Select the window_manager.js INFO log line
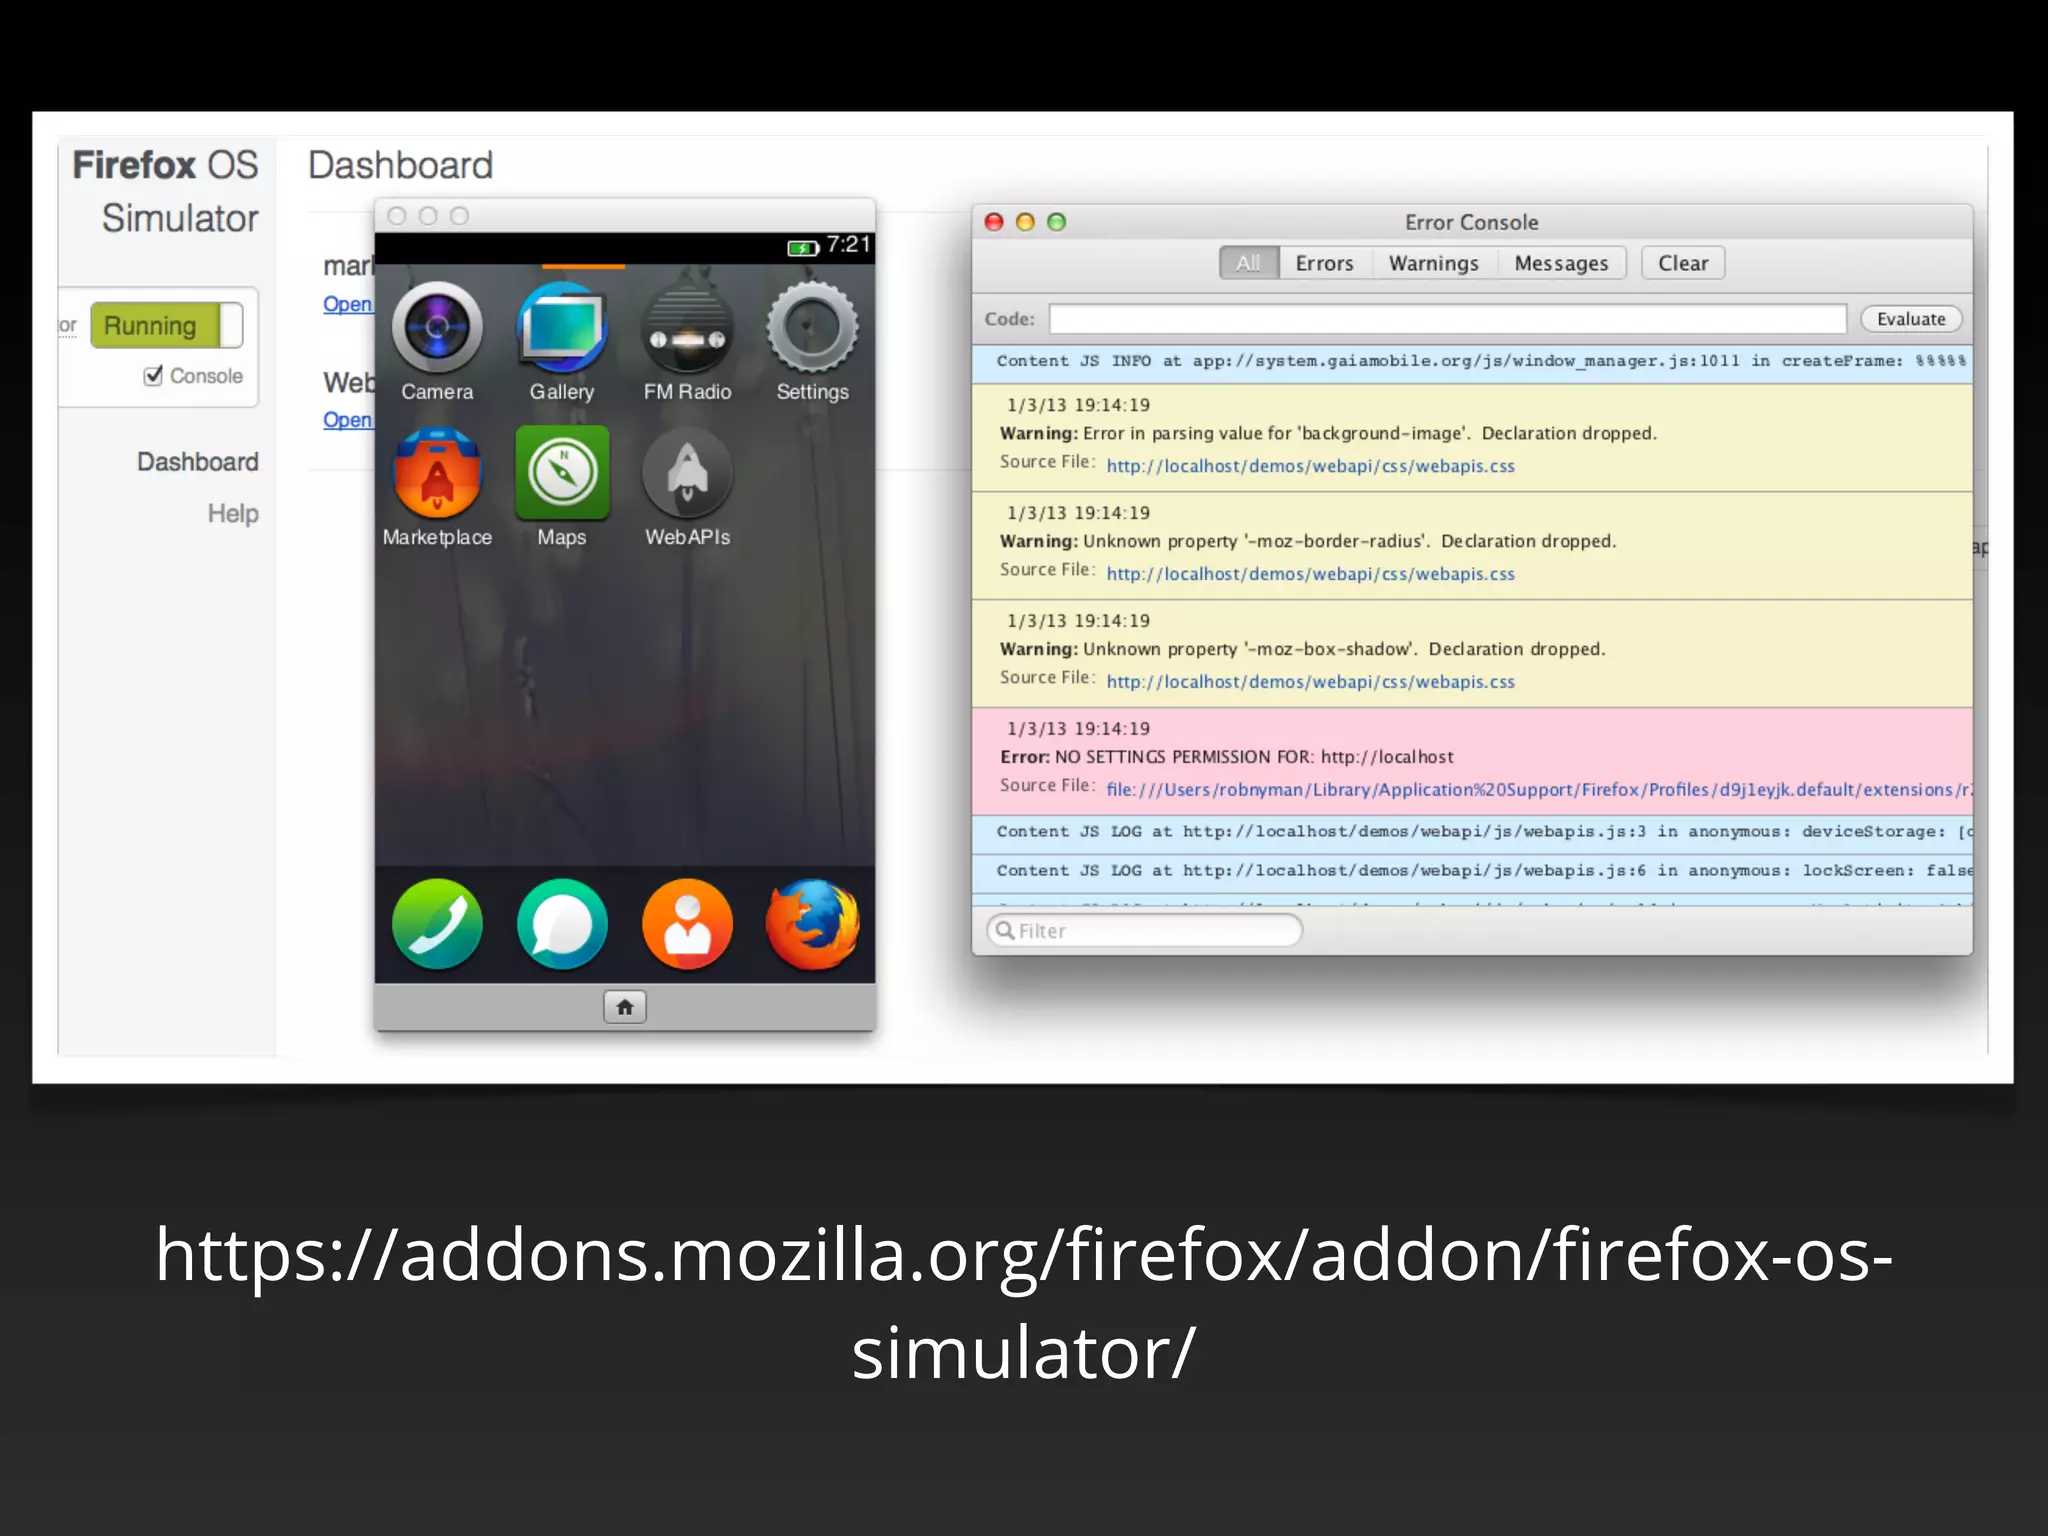Viewport: 2048px width, 1536px height. 1472,361
